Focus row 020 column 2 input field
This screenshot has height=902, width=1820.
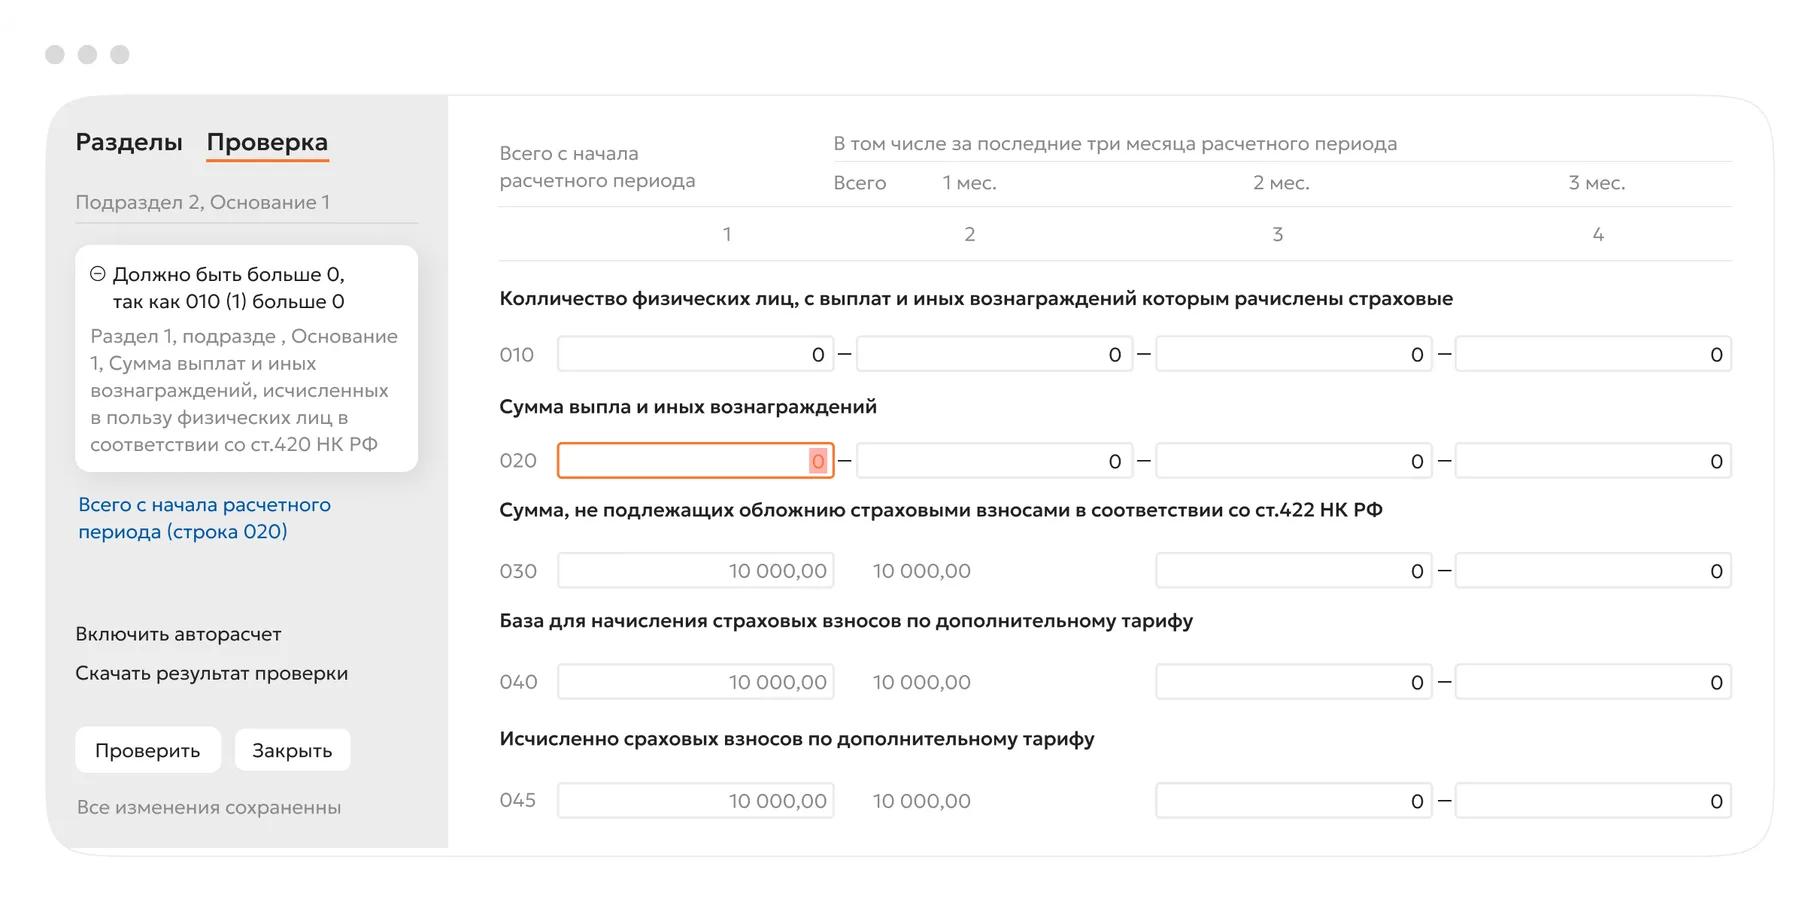995,461
